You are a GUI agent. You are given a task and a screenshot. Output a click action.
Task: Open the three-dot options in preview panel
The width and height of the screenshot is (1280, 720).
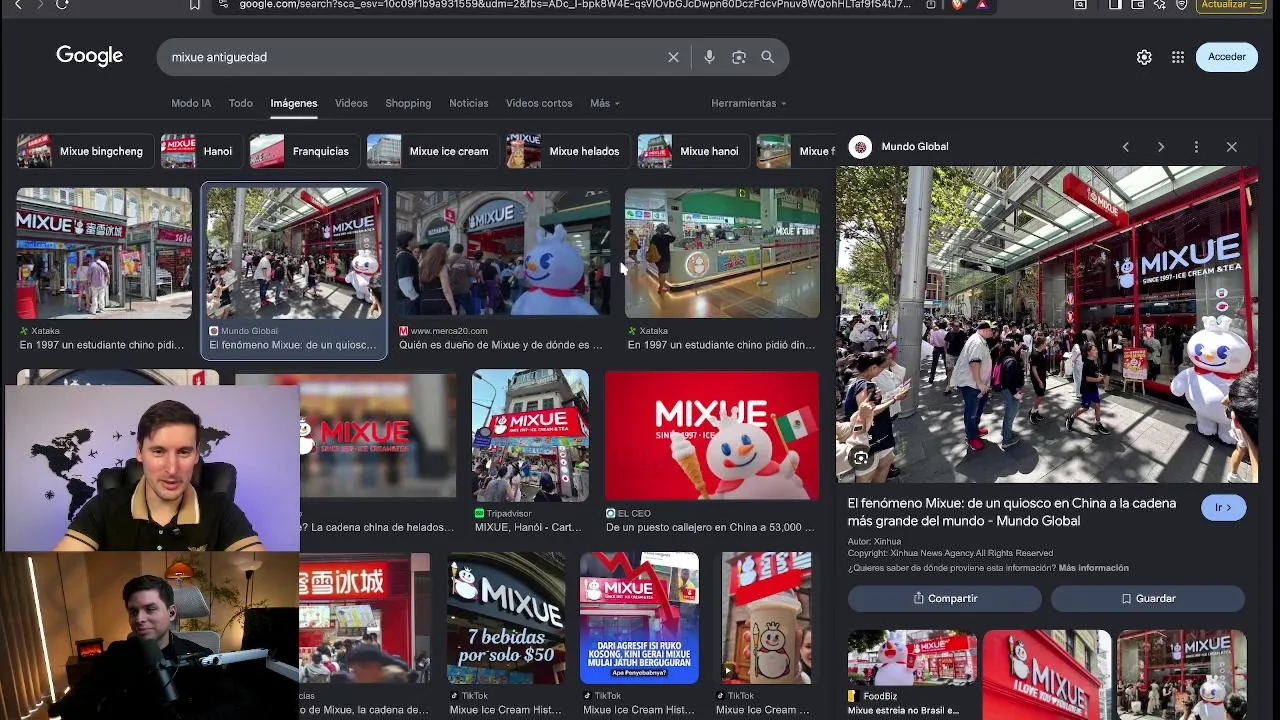1196,147
